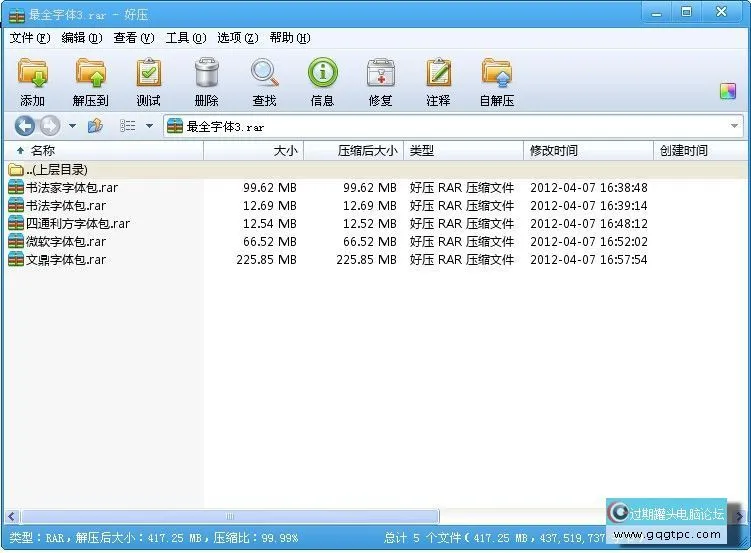Open the 帮助(H) menu
The image size is (751, 553).
pos(290,38)
